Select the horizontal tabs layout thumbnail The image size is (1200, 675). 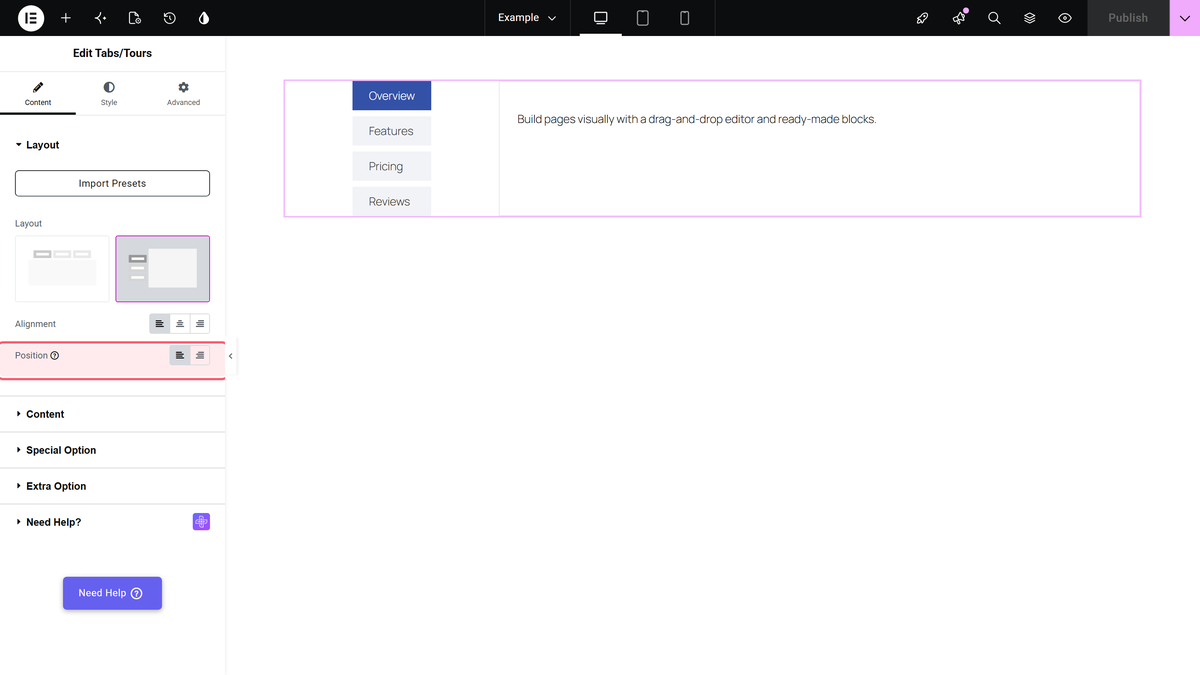pyautogui.click(x=62, y=269)
